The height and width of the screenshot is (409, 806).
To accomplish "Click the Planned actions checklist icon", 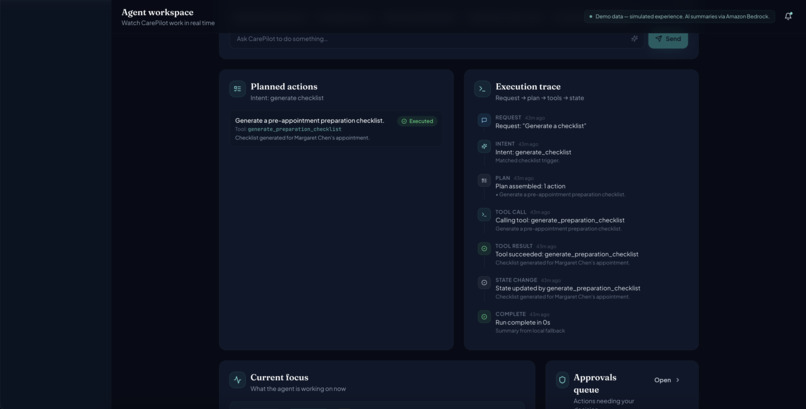I will pyautogui.click(x=237, y=88).
